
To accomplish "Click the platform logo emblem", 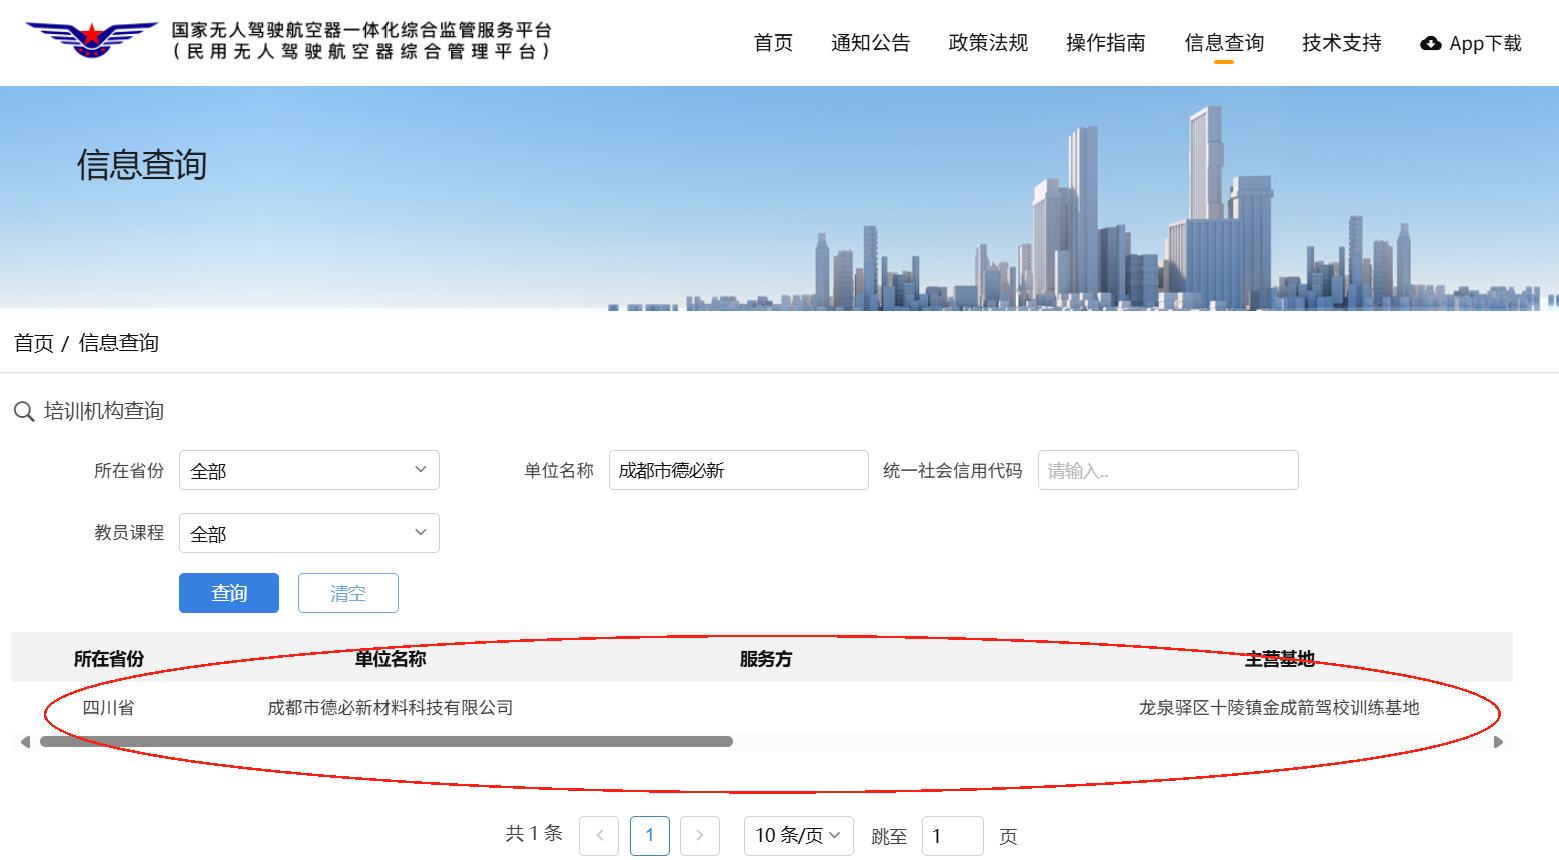I will (91, 40).
